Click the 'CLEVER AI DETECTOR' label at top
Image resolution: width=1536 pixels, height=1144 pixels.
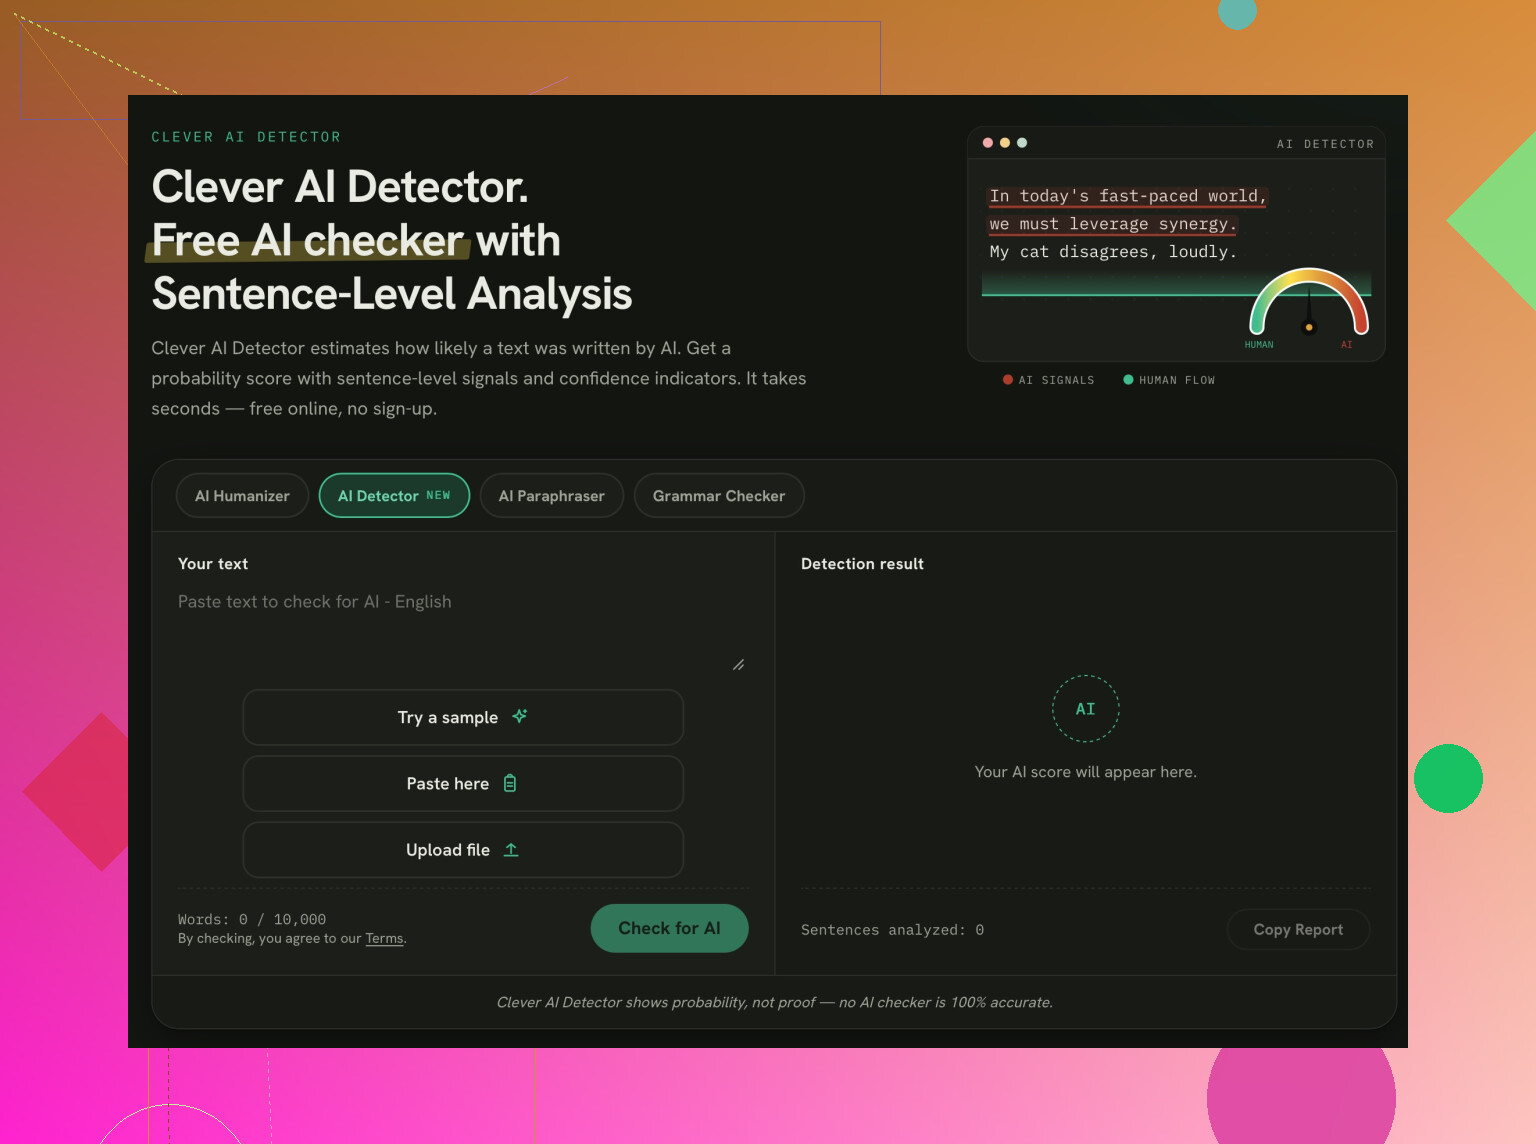coord(246,137)
